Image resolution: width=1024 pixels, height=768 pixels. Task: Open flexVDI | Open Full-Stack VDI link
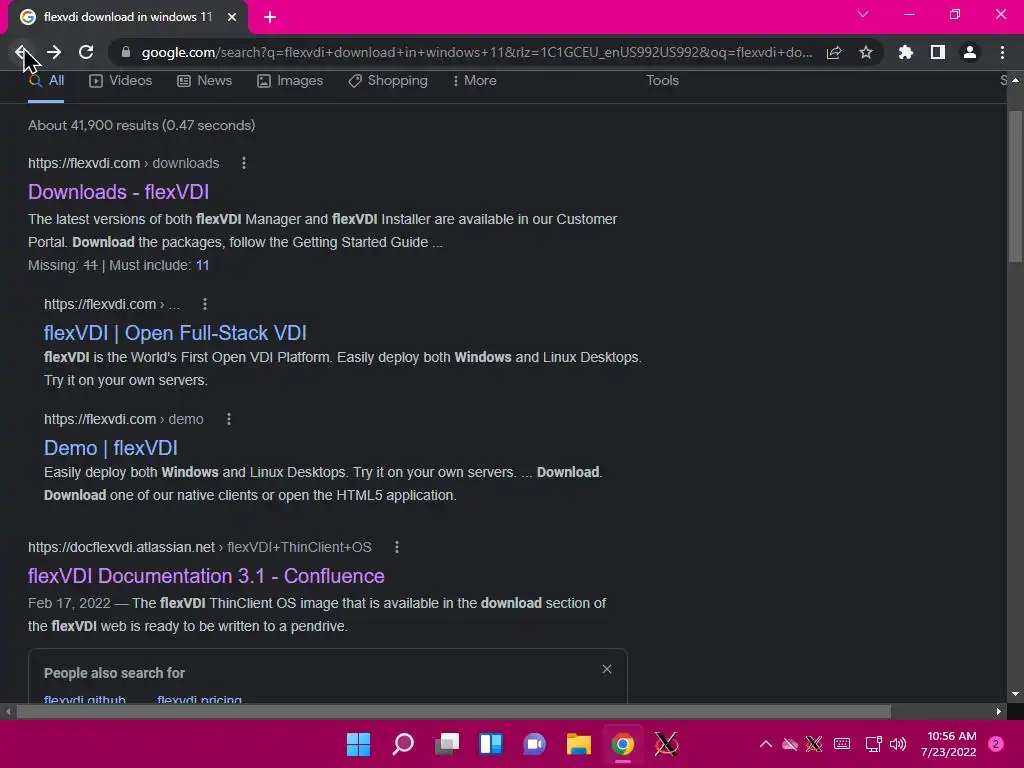click(x=175, y=333)
